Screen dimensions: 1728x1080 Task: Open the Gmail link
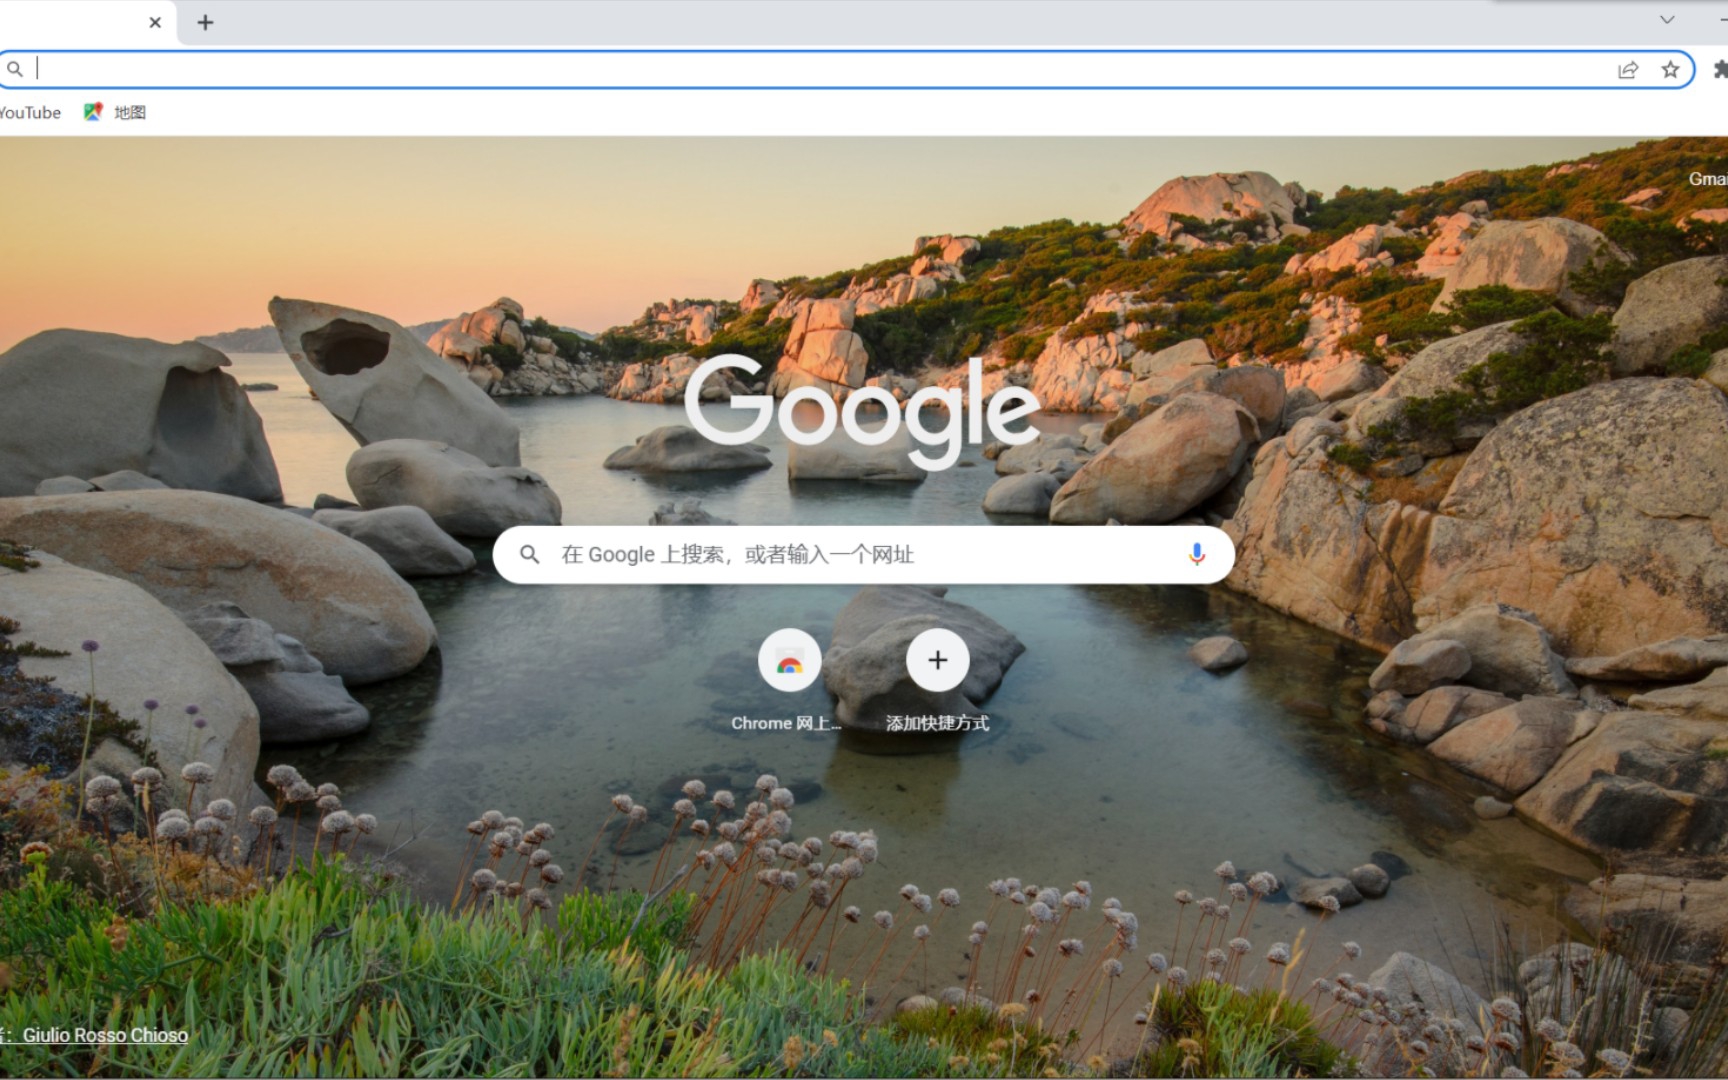point(1708,179)
